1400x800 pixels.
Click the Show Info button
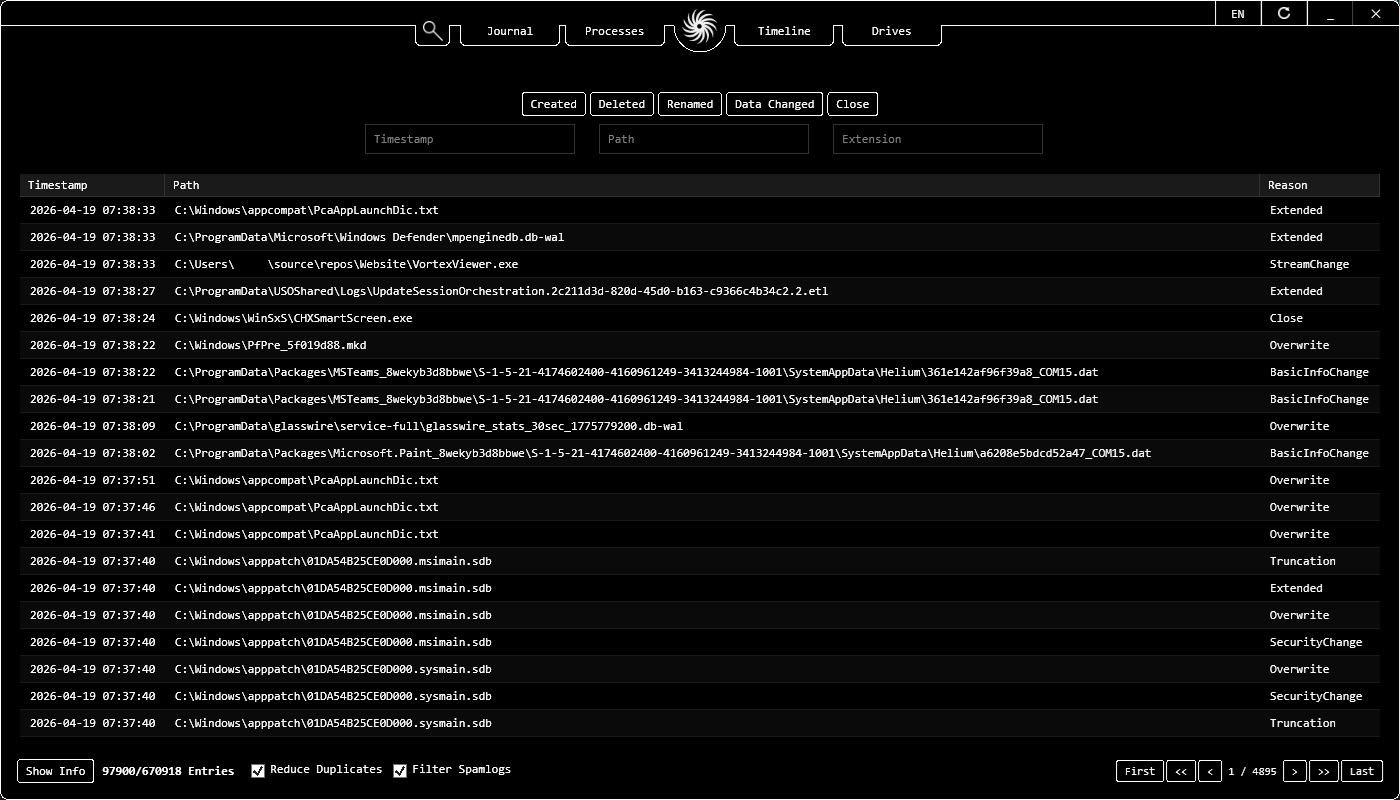pyautogui.click(x=55, y=770)
